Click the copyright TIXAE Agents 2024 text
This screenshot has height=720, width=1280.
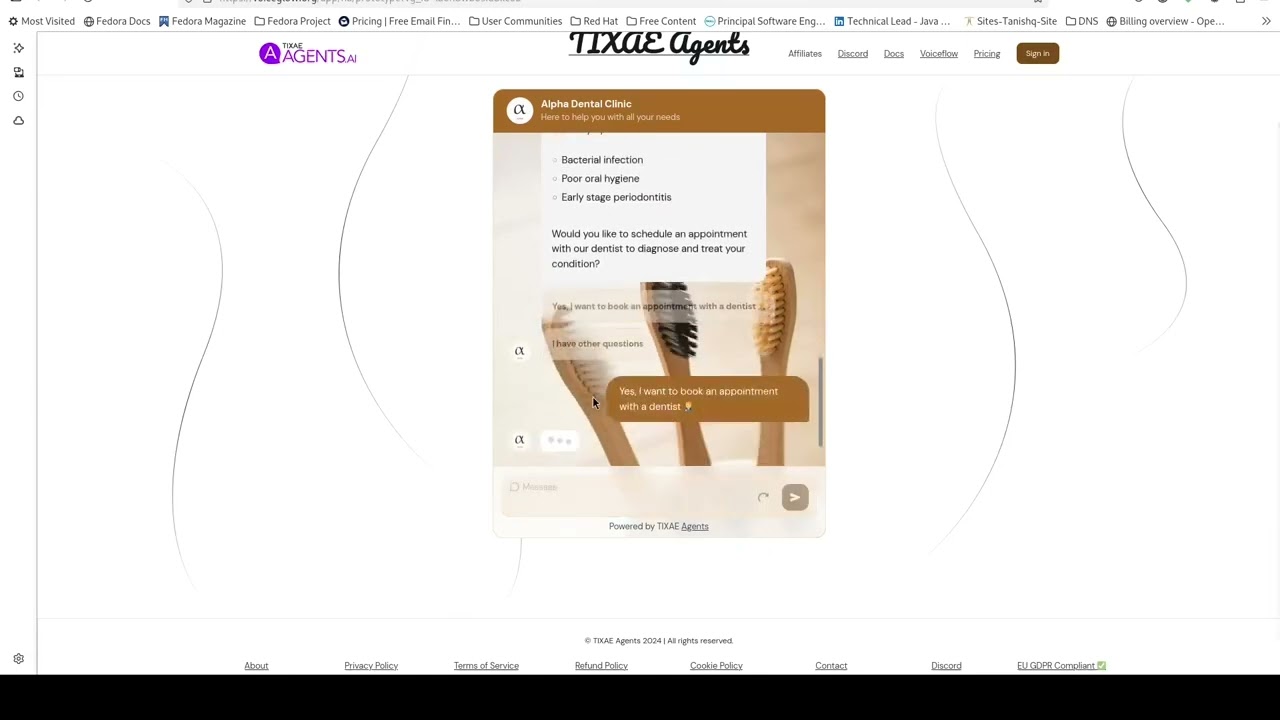point(659,641)
